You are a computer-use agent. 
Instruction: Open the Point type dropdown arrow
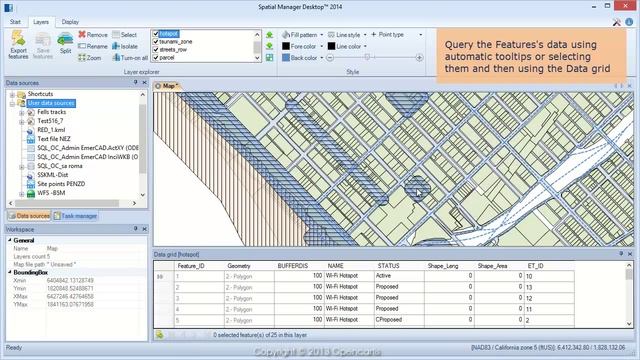tap(421, 35)
